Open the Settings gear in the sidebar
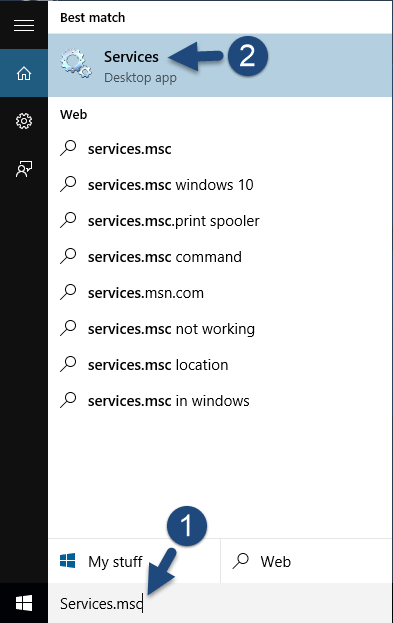 (x=24, y=121)
